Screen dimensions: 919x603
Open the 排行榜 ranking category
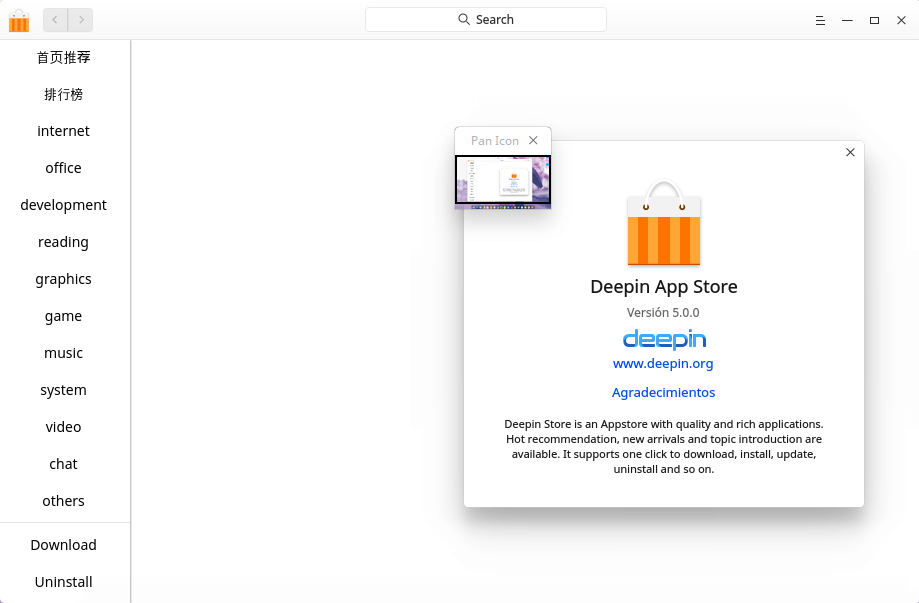click(x=63, y=94)
